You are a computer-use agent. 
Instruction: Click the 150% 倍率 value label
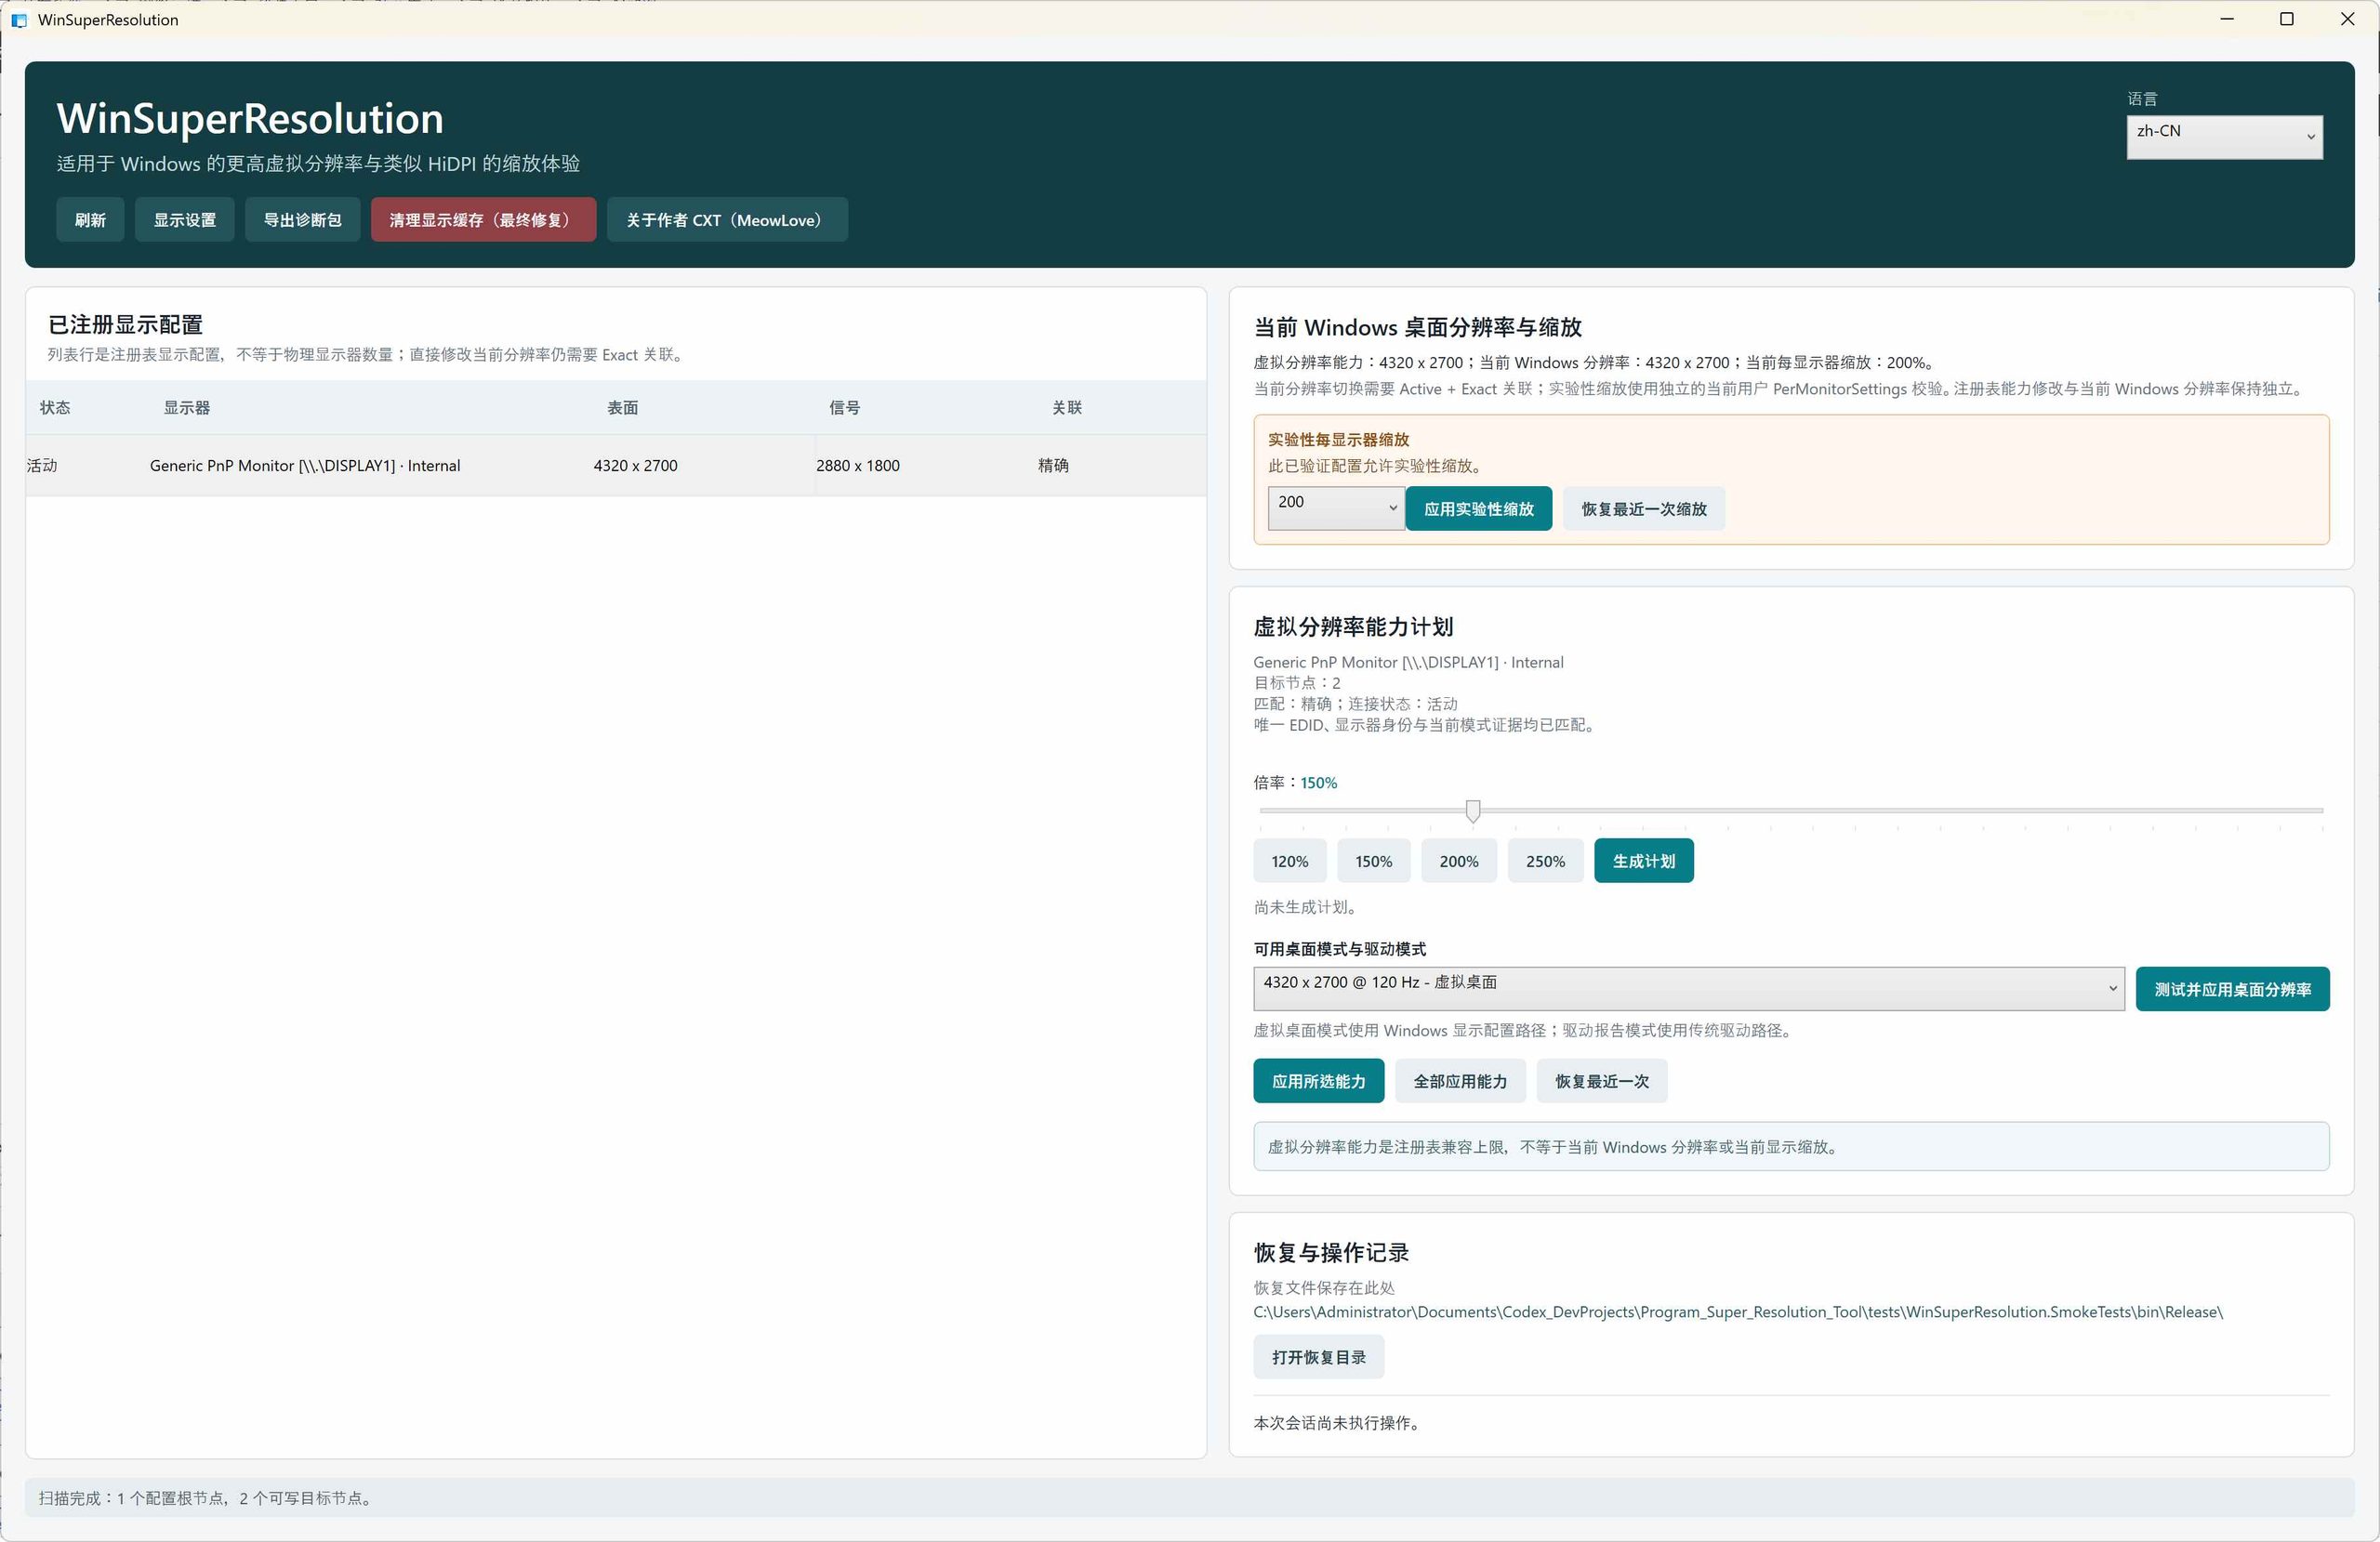point(1318,783)
